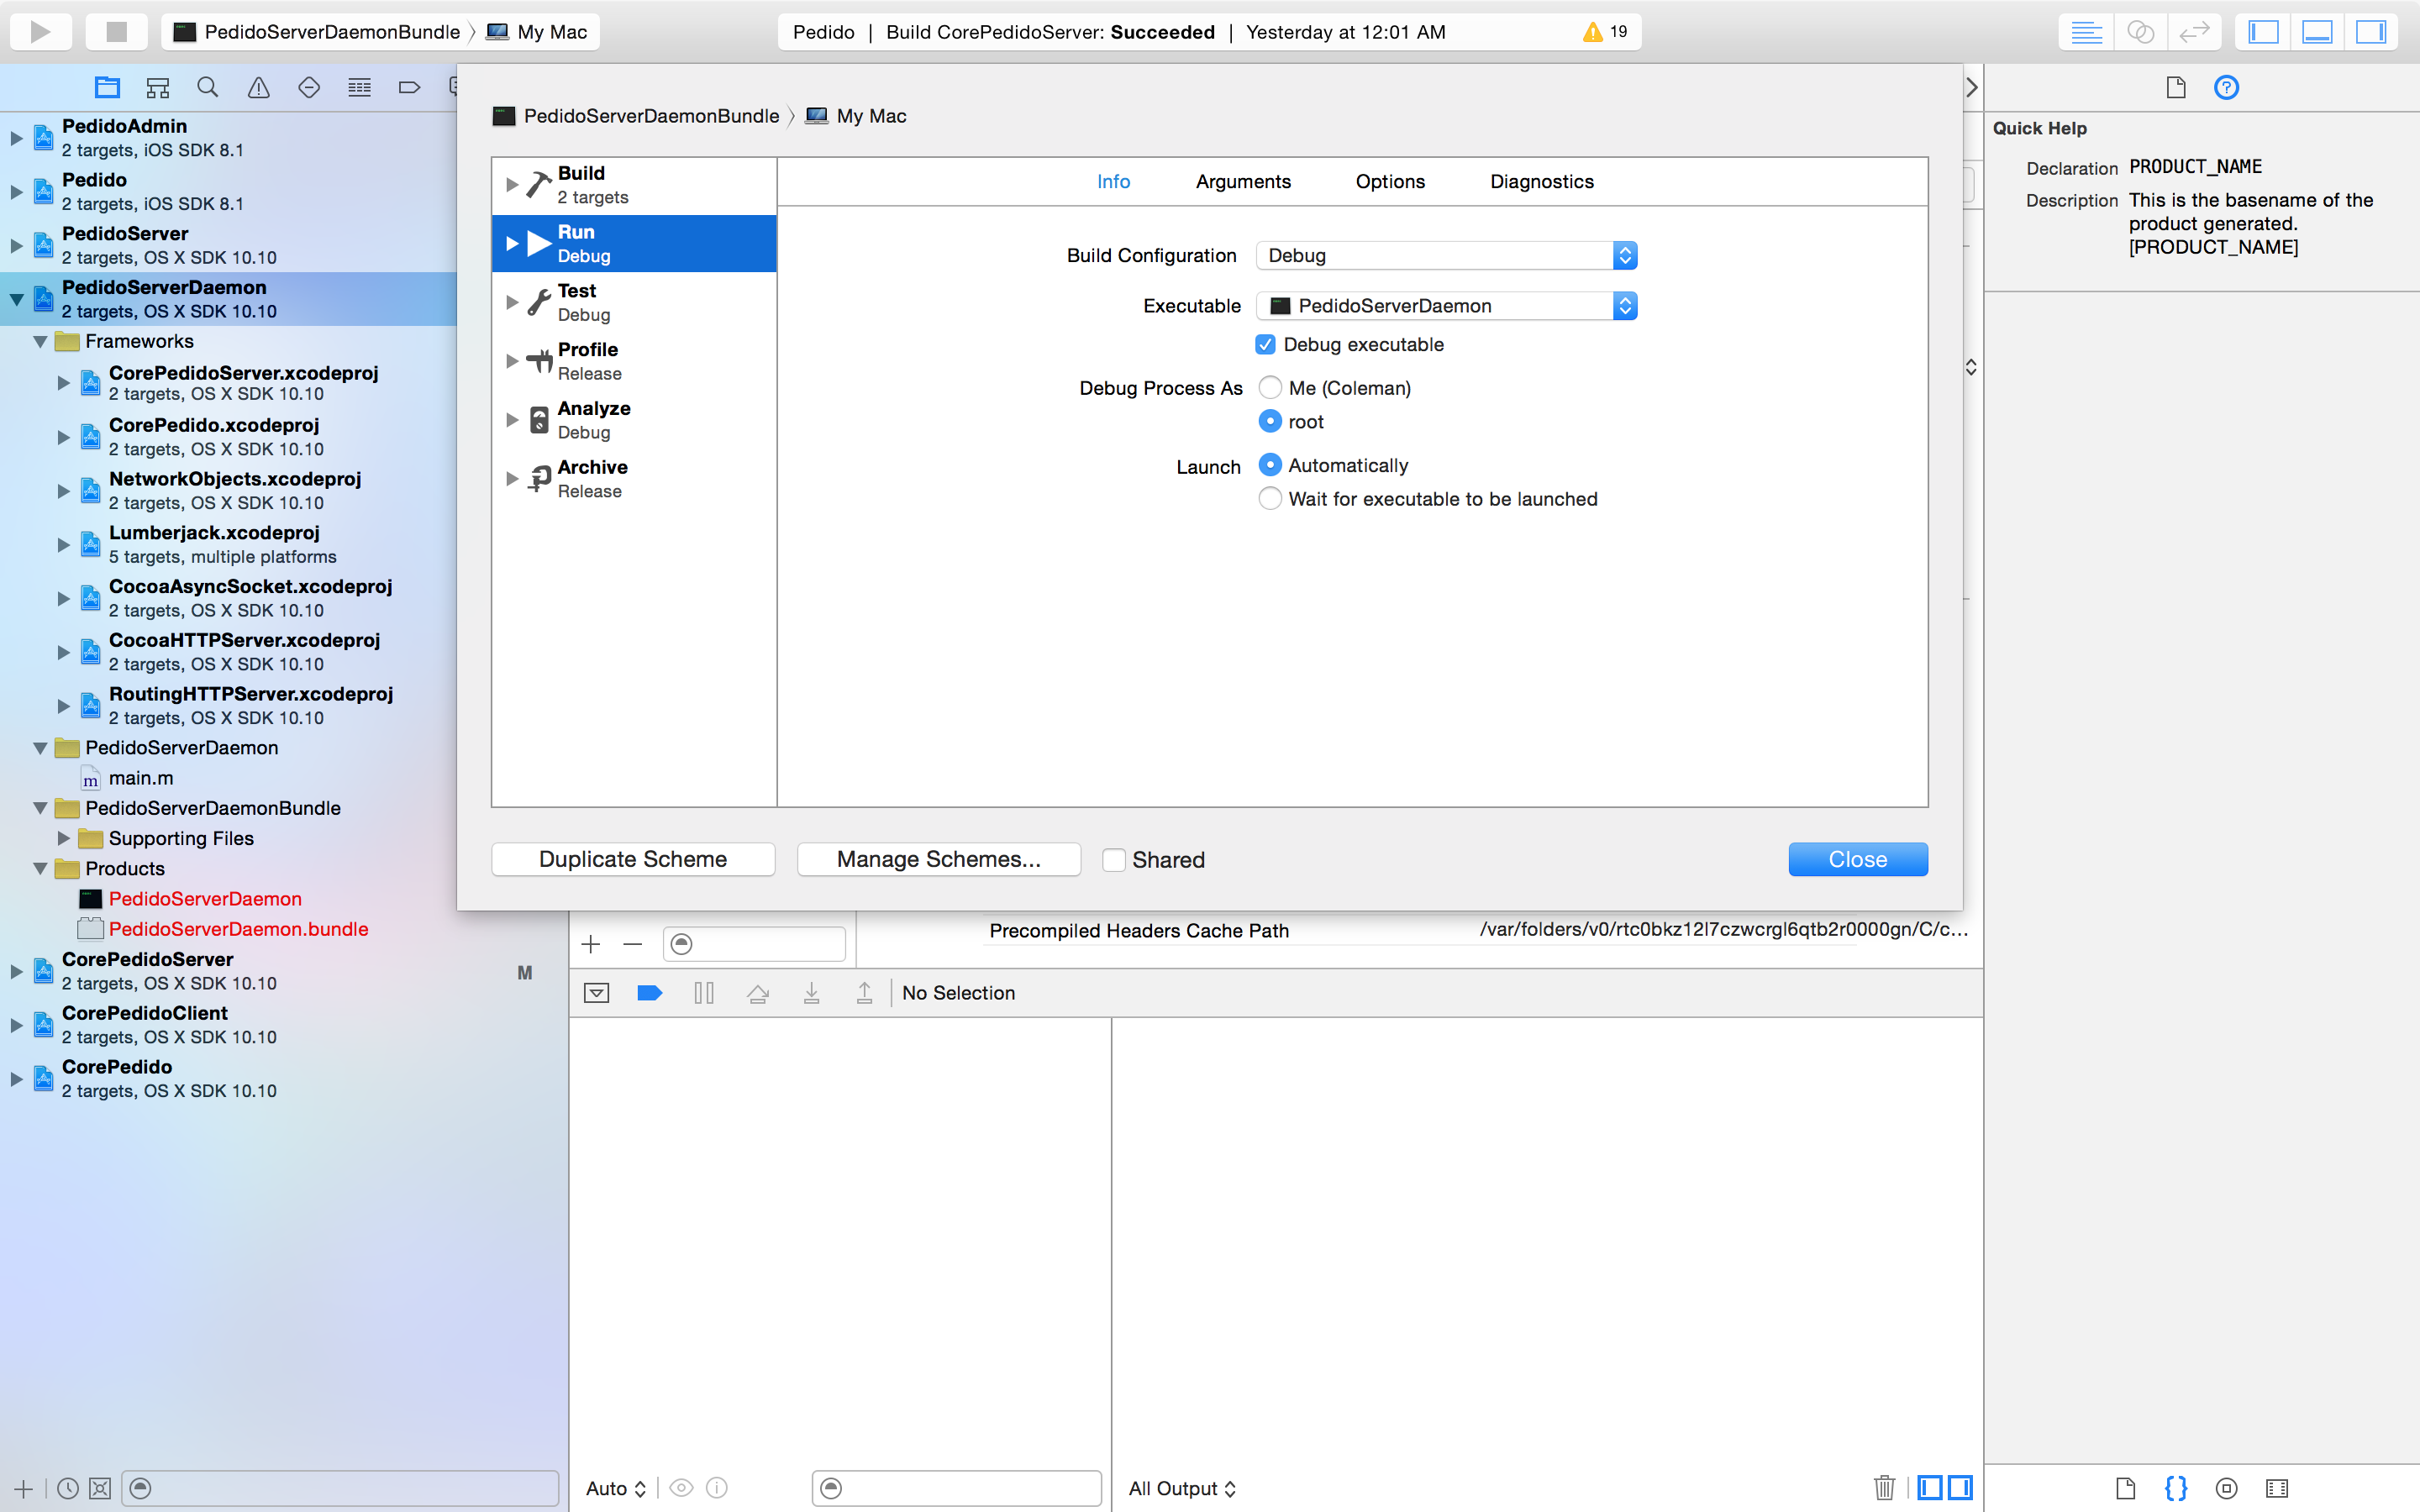The image size is (2420, 1512).
Task: Select 'Wait for executable to be launched'
Action: point(1270,498)
